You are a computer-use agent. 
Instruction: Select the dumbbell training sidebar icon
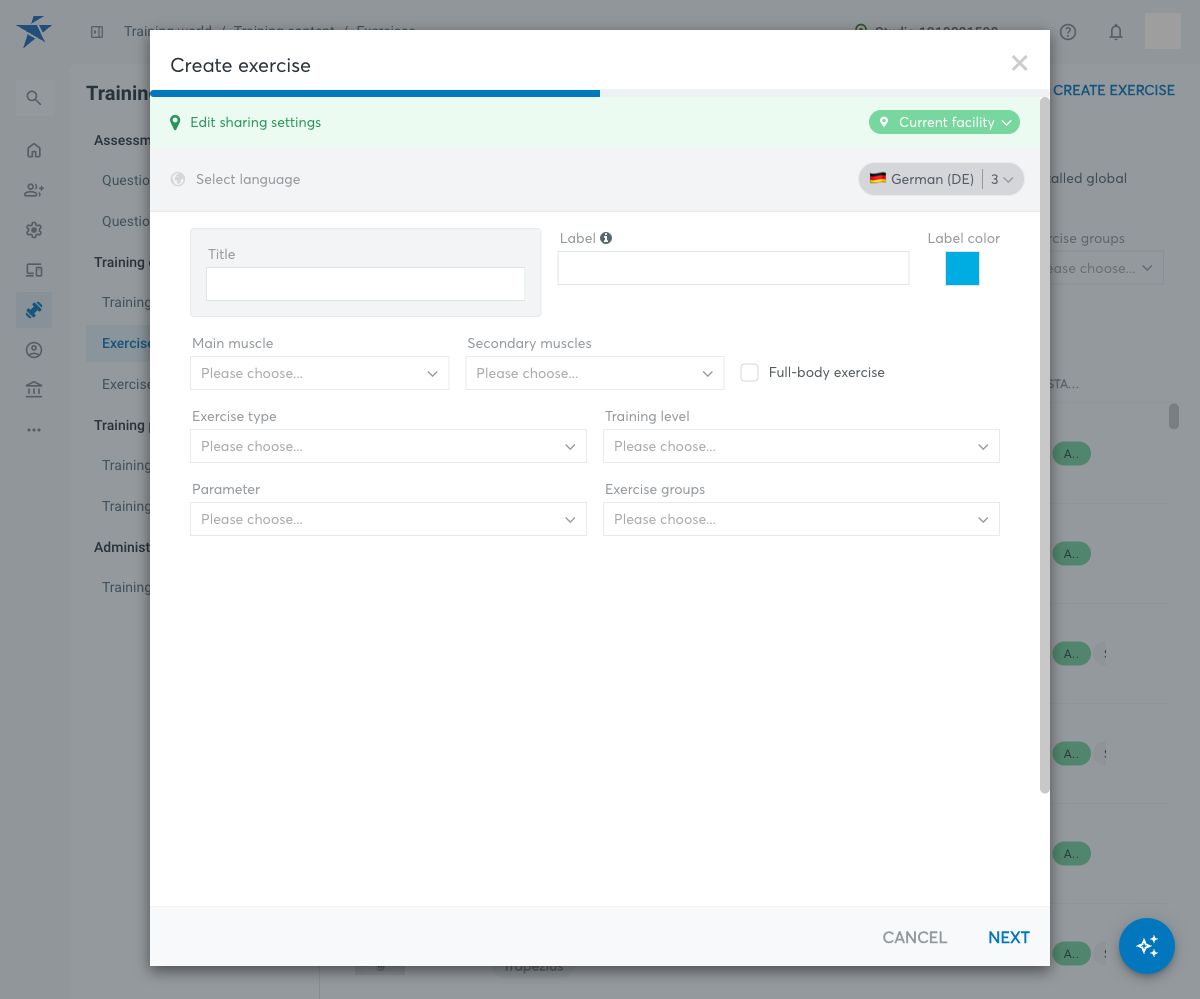pos(34,310)
